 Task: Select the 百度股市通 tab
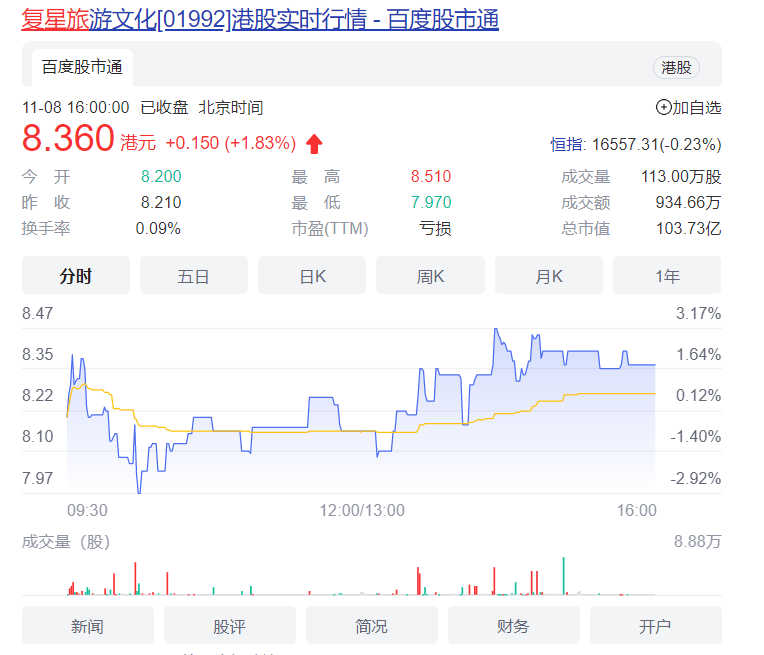pyautogui.click(x=82, y=68)
